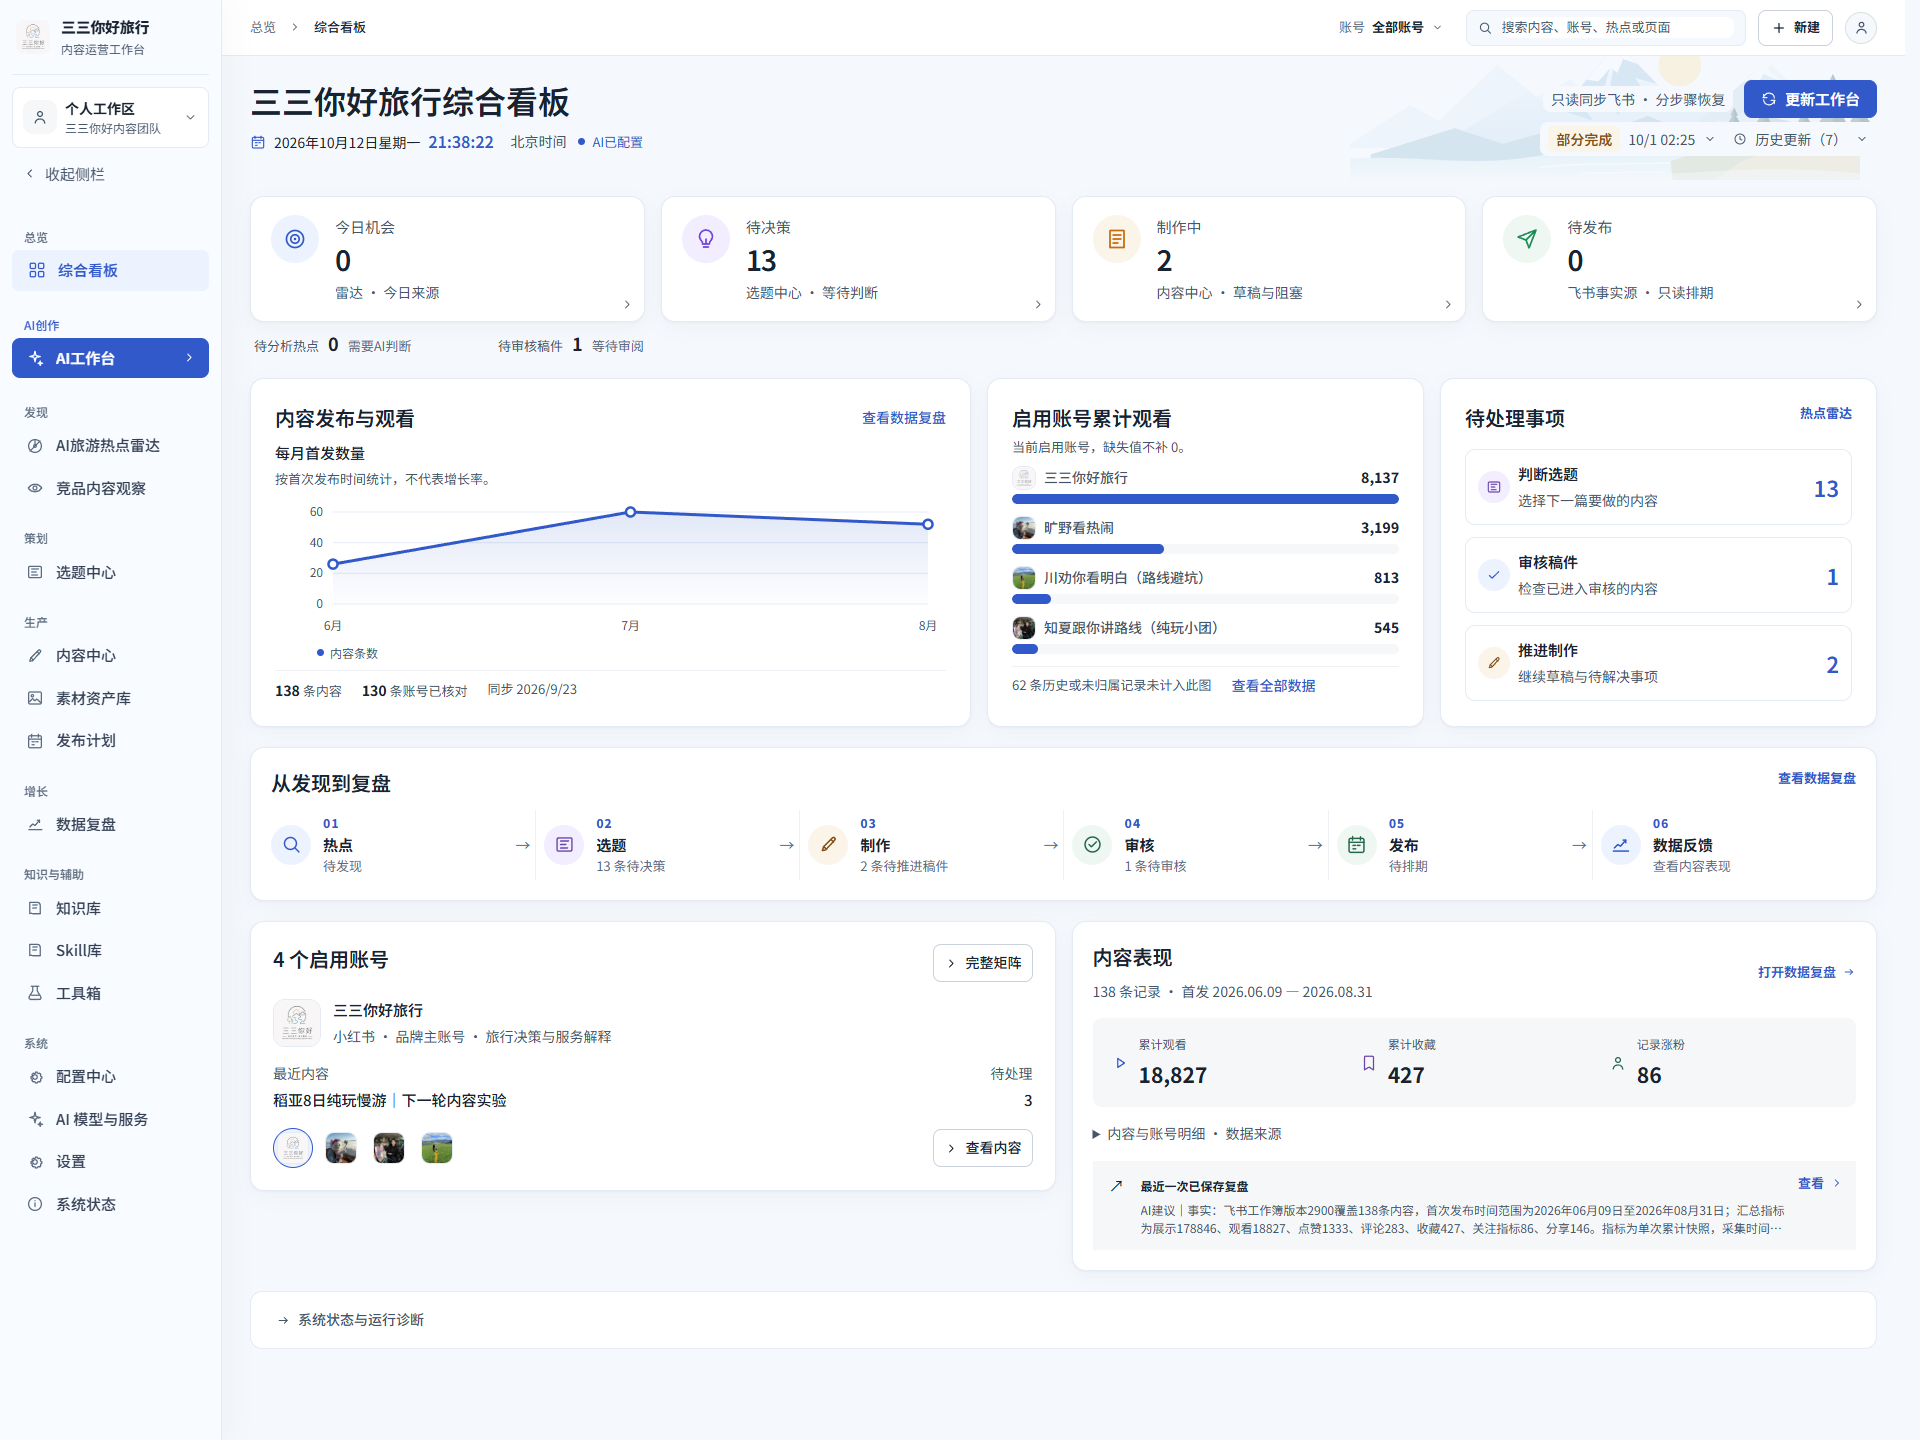Click the calendar icon beside the date
The height and width of the screenshot is (1440, 1920).
(x=258, y=143)
